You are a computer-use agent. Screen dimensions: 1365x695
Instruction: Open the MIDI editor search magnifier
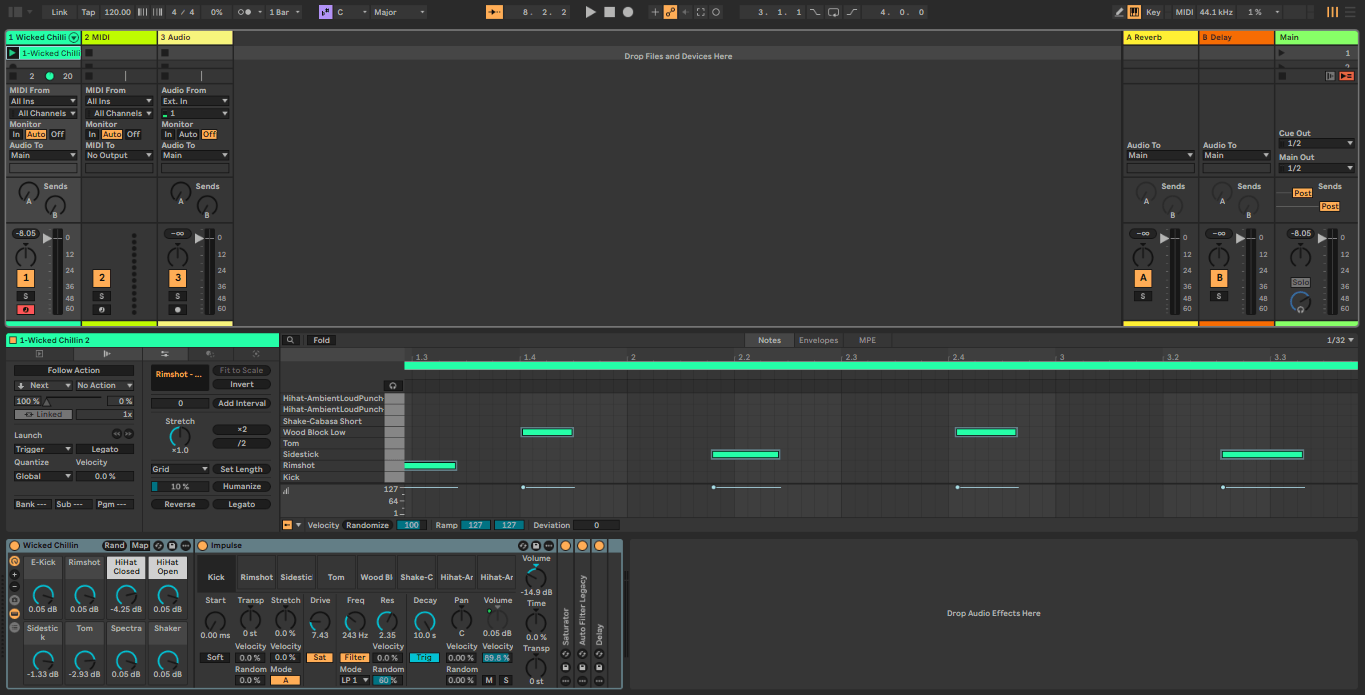tap(290, 340)
